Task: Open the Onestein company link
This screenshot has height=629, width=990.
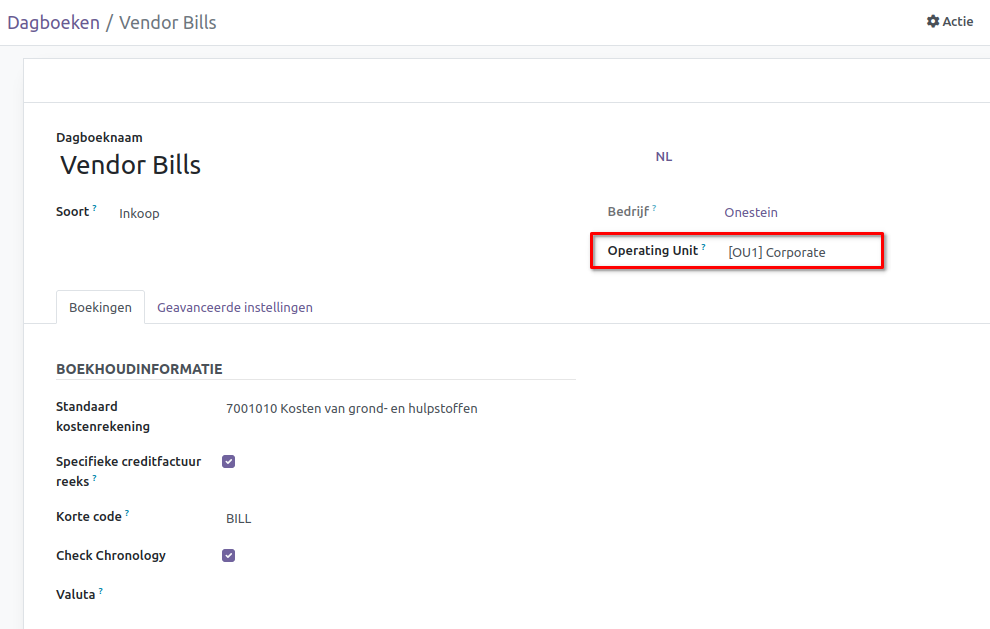Action: tap(750, 212)
